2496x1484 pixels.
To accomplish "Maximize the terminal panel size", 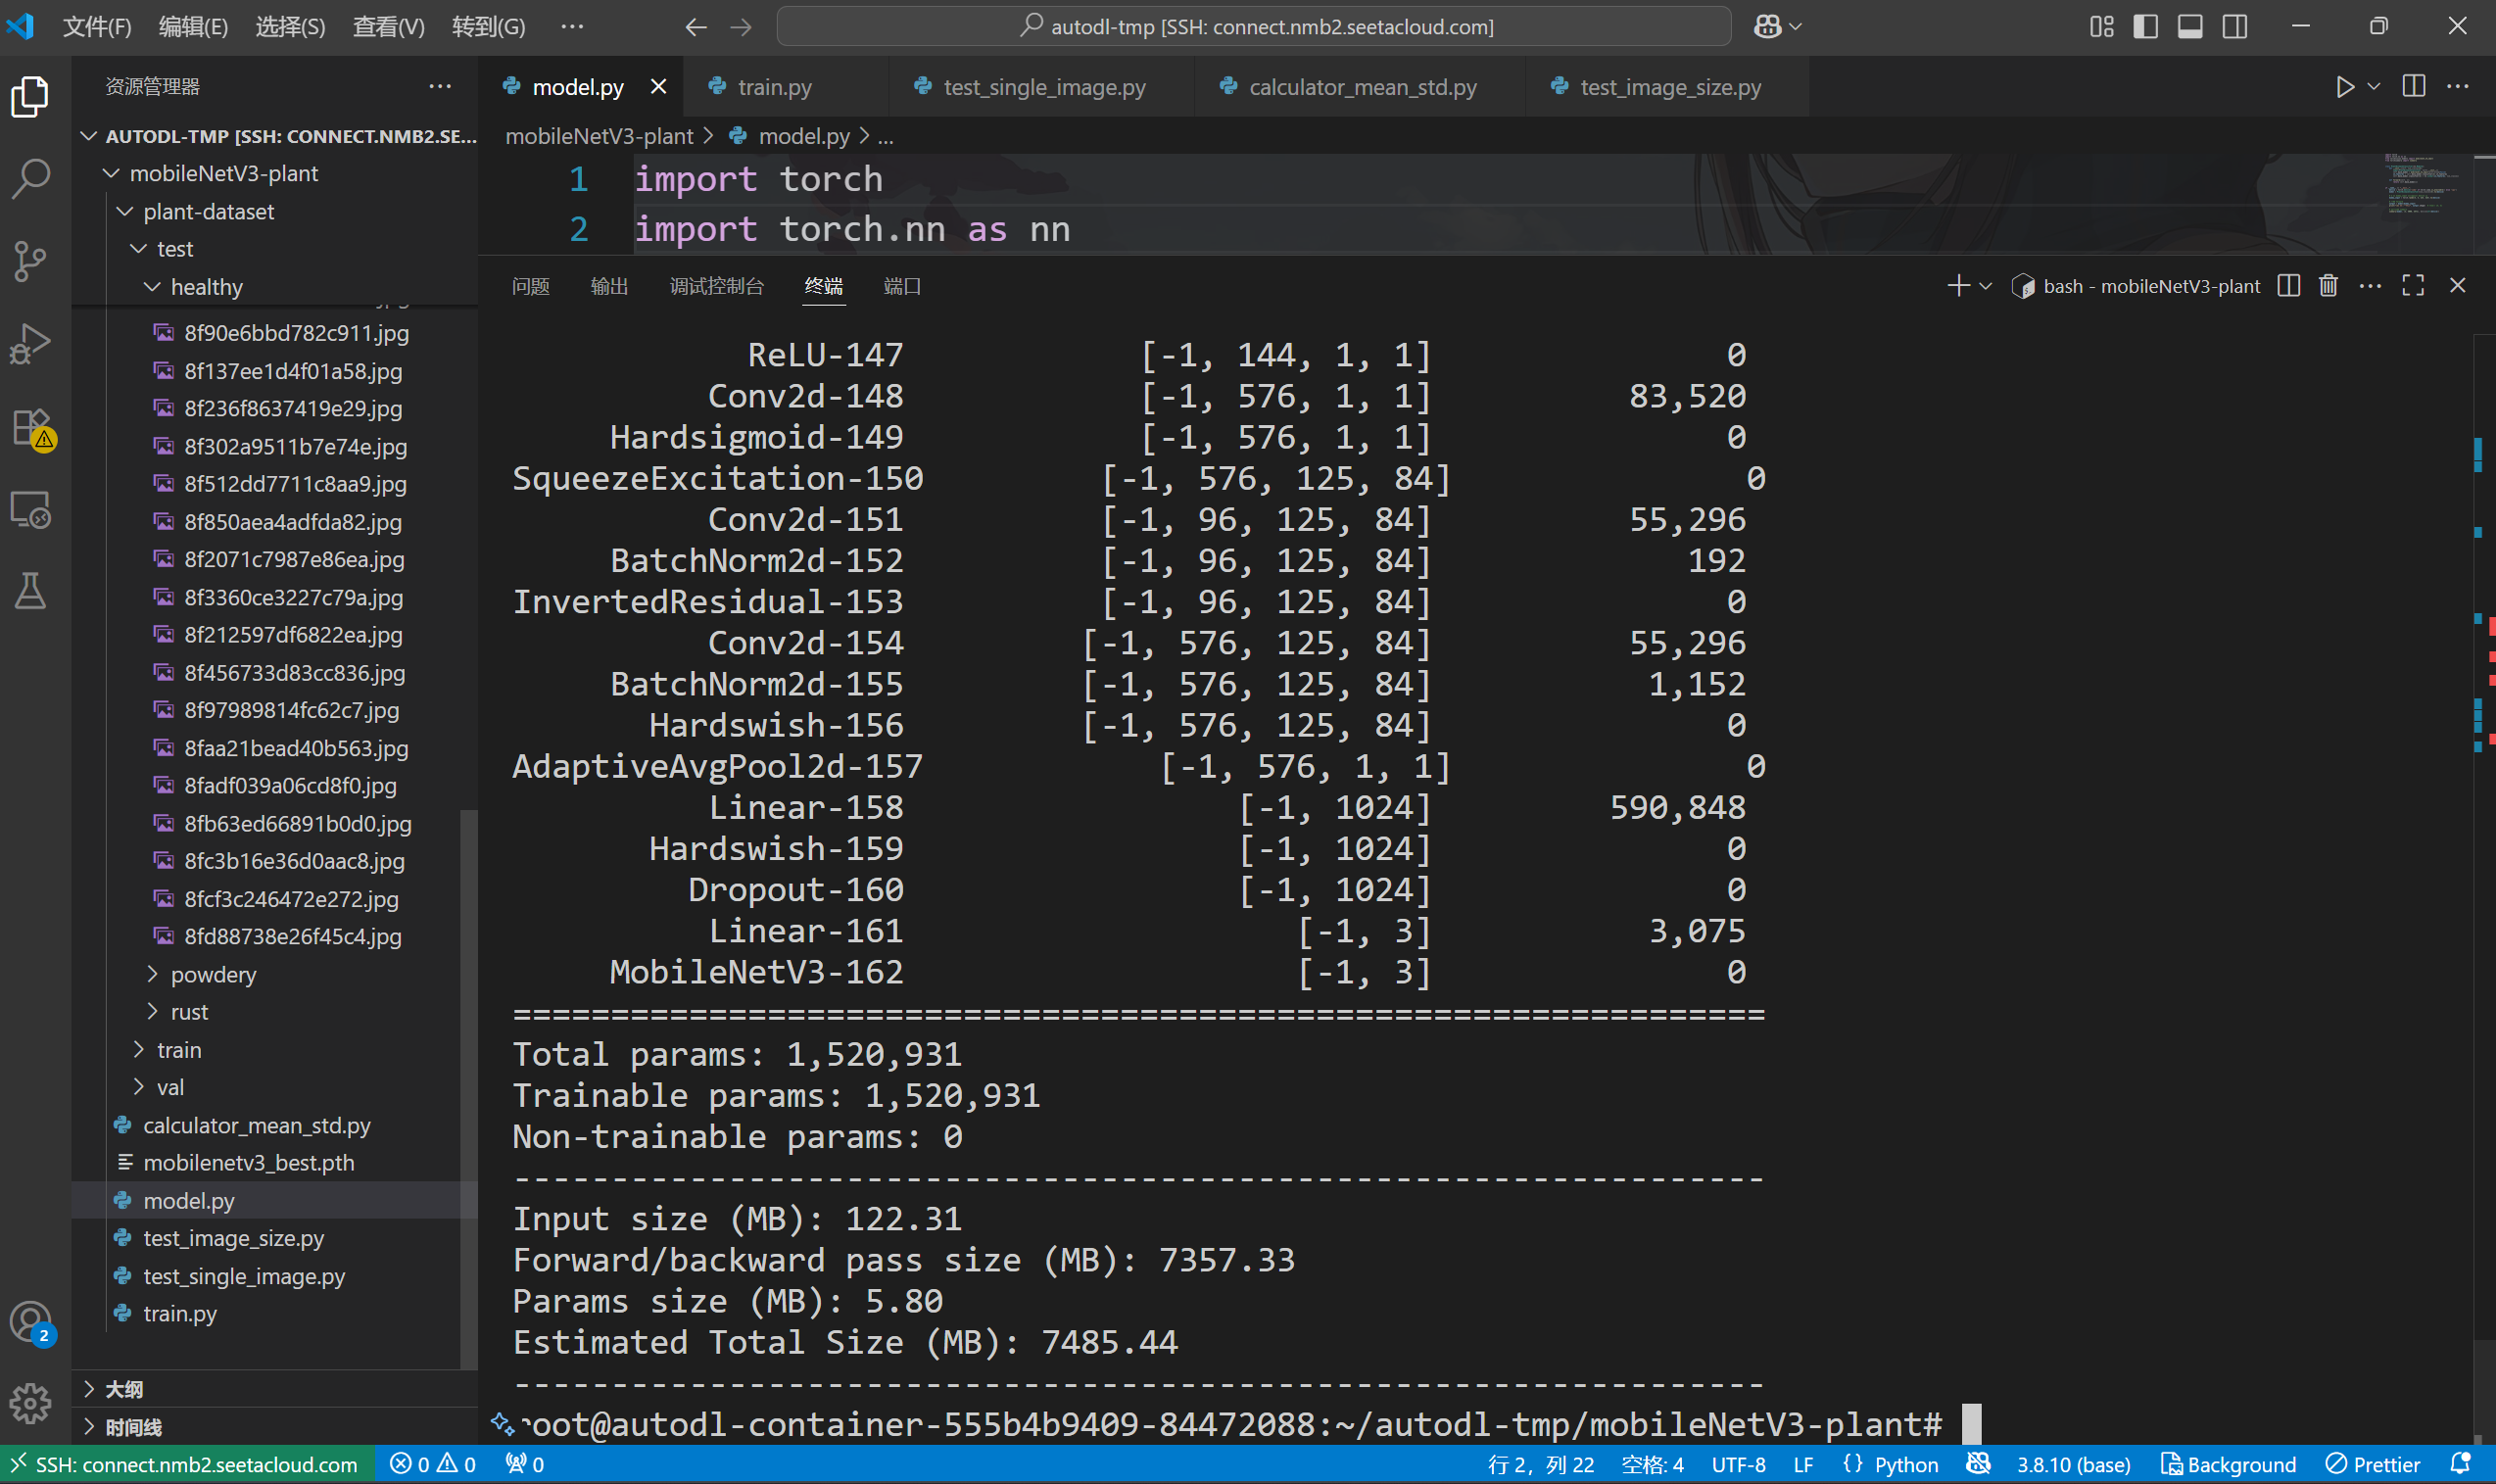I will (x=2412, y=286).
